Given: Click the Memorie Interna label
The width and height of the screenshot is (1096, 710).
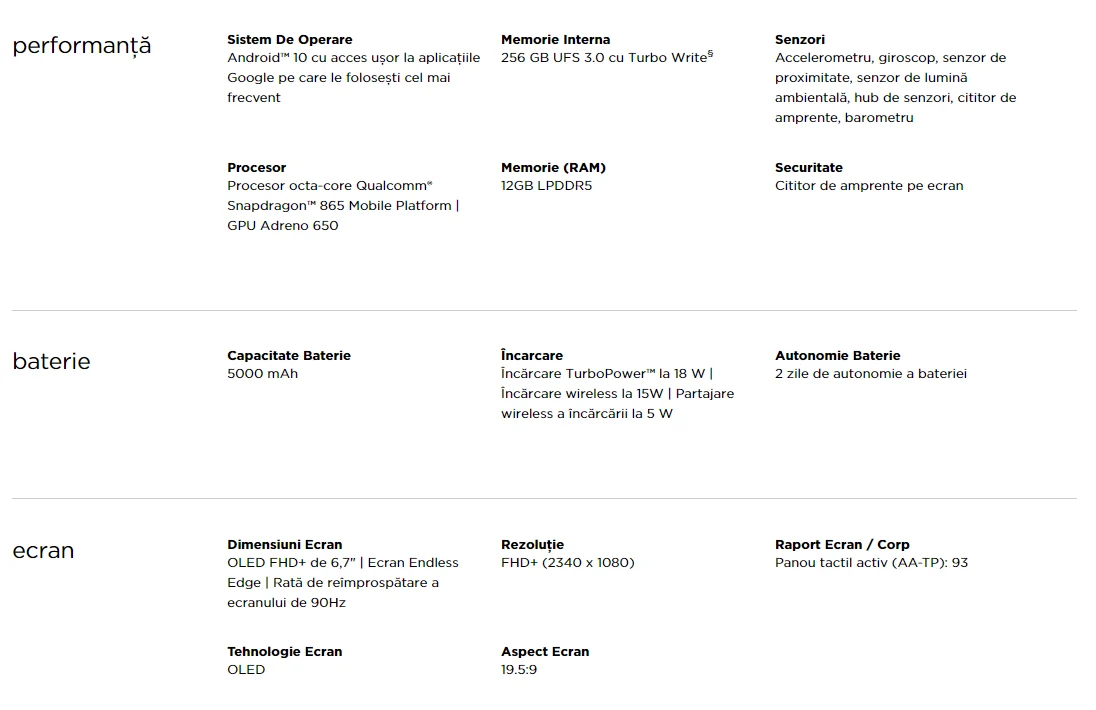Looking at the screenshot, I should coord(556,40).
